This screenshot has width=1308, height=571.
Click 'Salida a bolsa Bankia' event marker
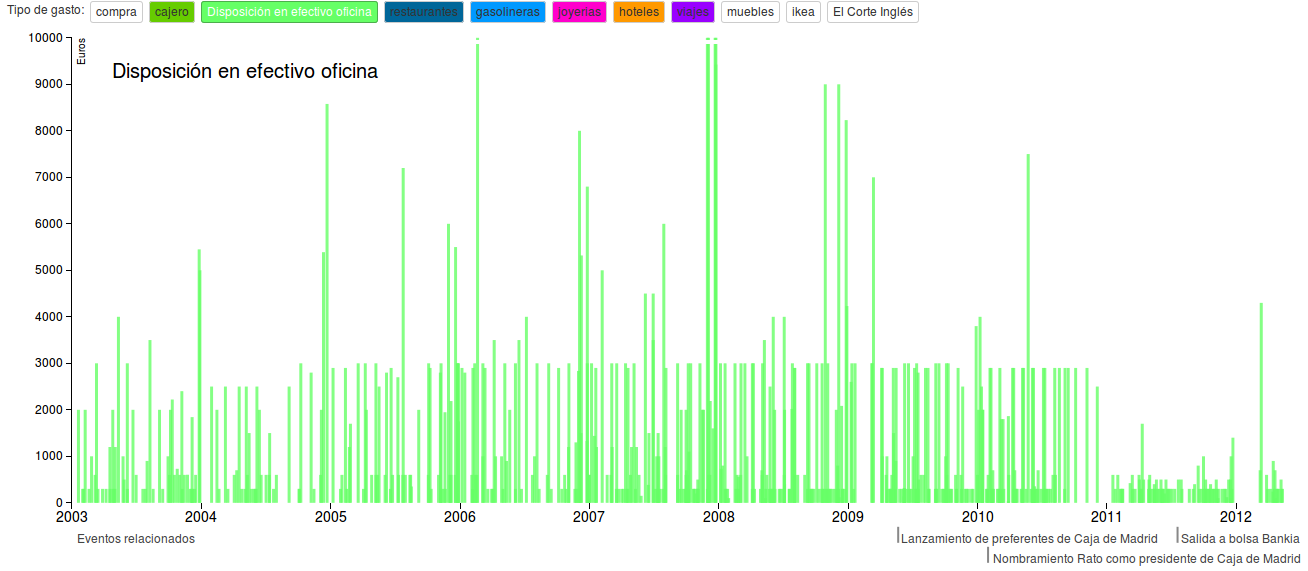pyautogui.click(x=1240, y=539)
